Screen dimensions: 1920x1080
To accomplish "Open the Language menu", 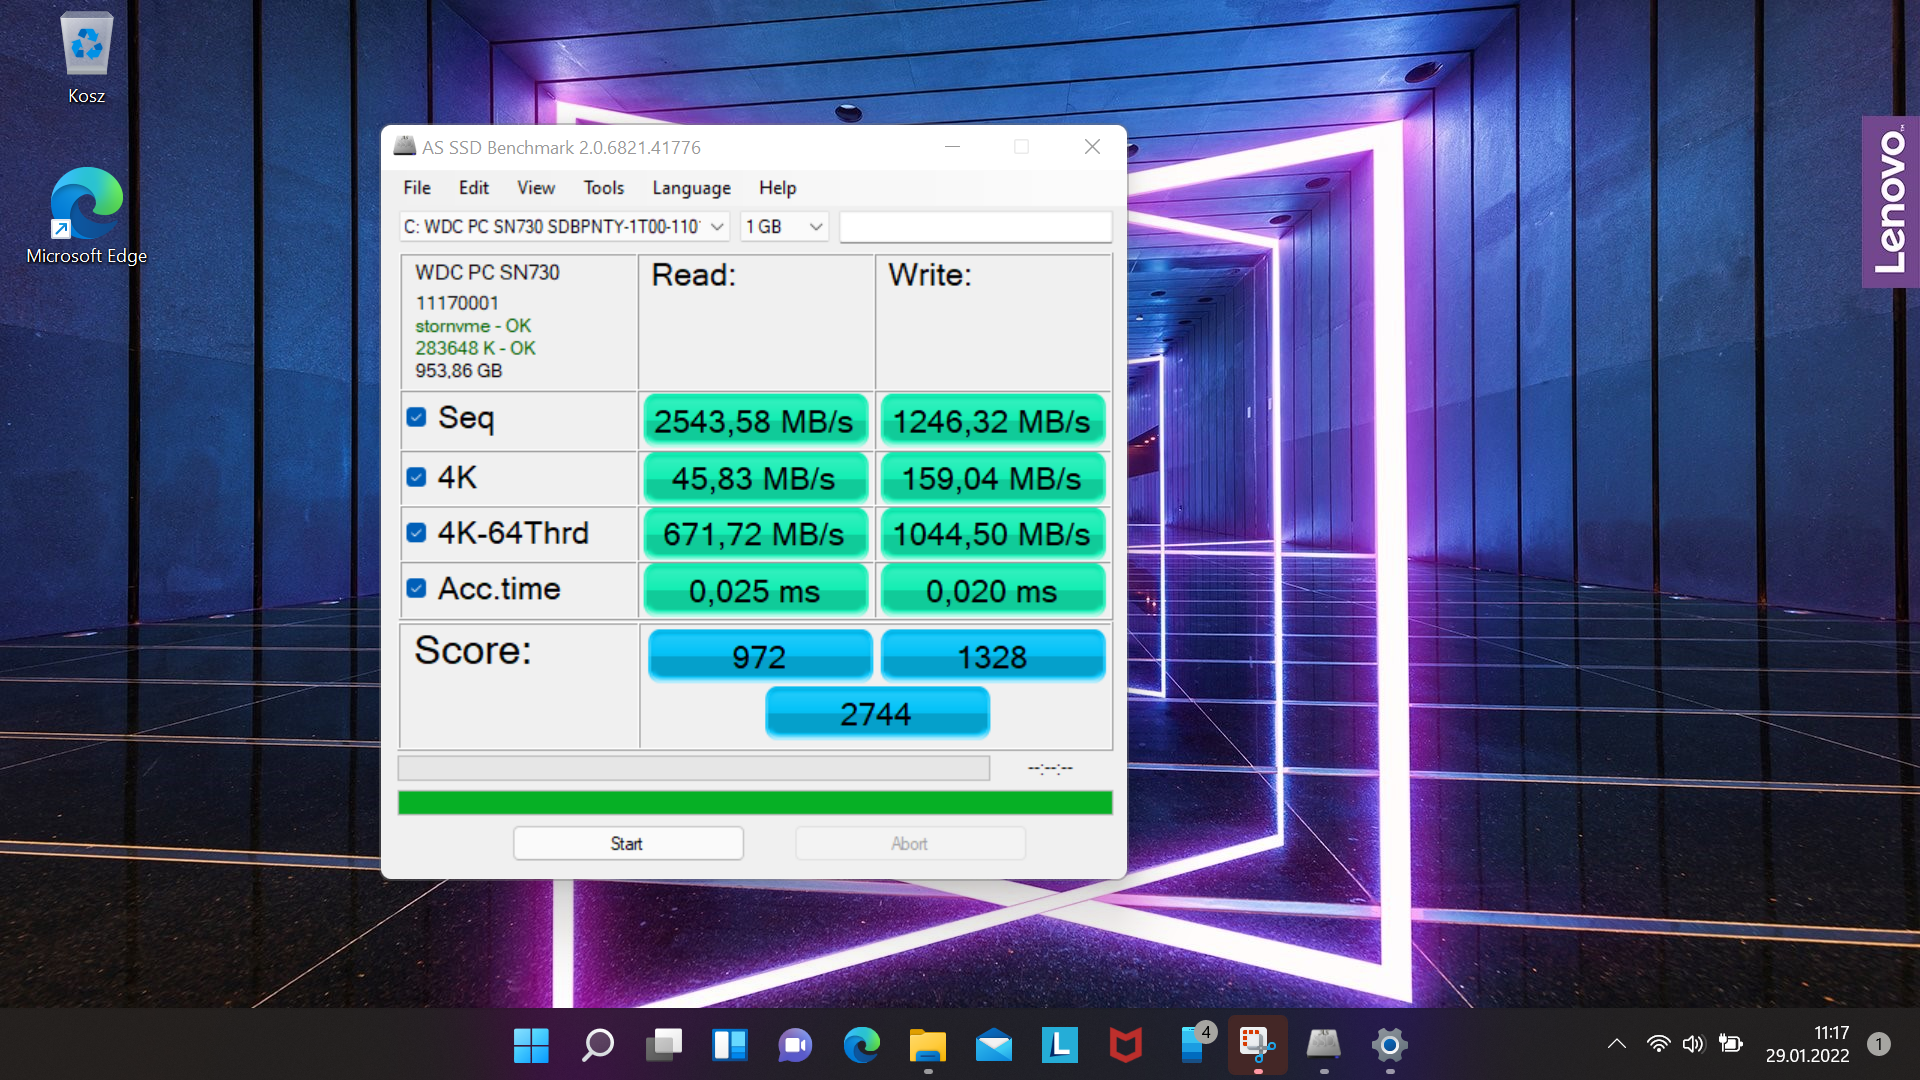I will point(692,188).
